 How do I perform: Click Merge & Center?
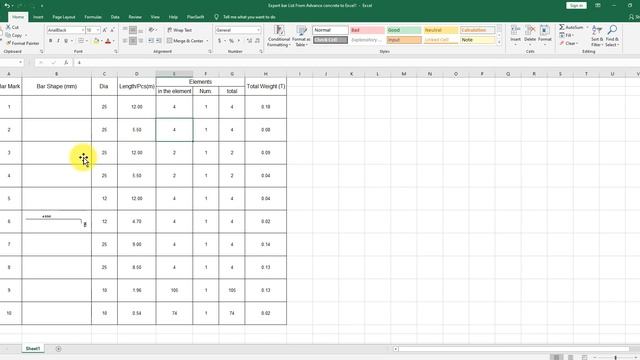[x=185, y=41]
